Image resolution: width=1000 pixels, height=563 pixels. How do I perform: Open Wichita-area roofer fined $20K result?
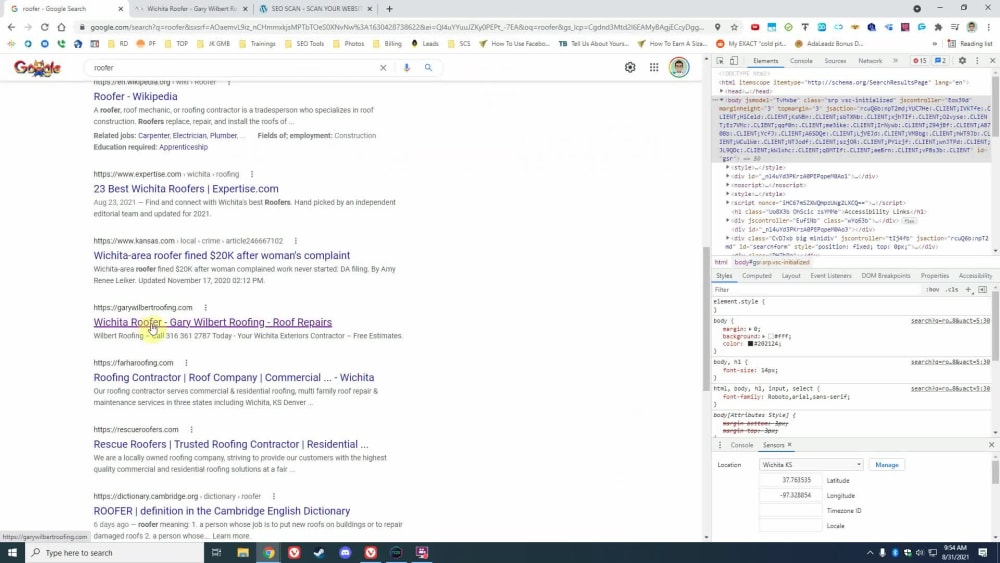[x=221, y=255]
